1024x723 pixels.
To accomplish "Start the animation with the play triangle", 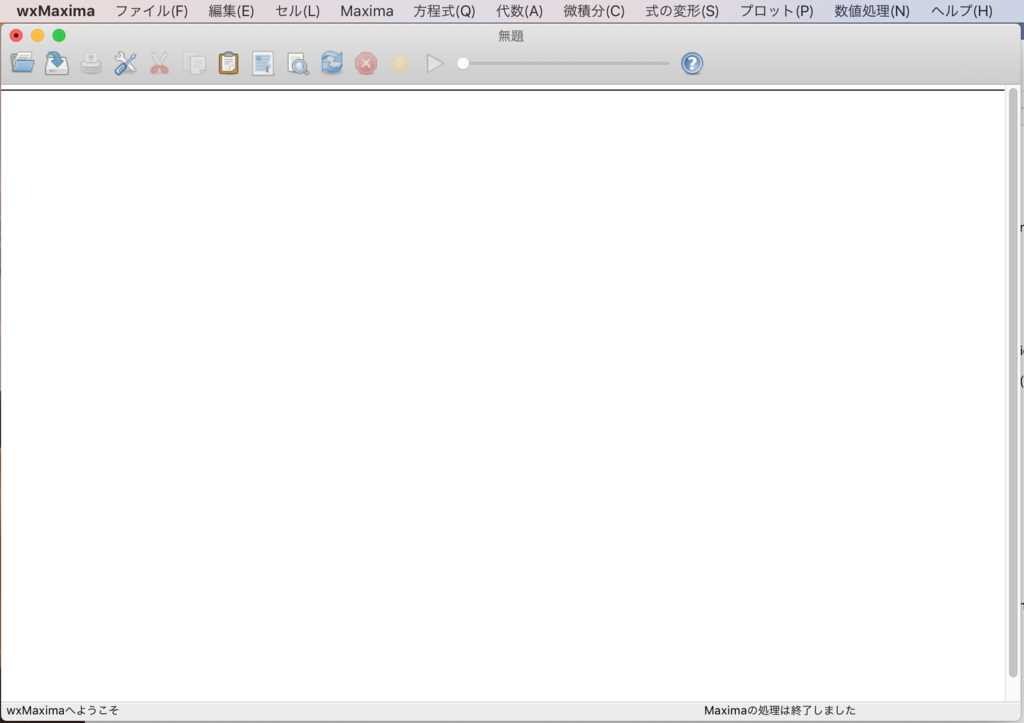I will tap(434, 63).
